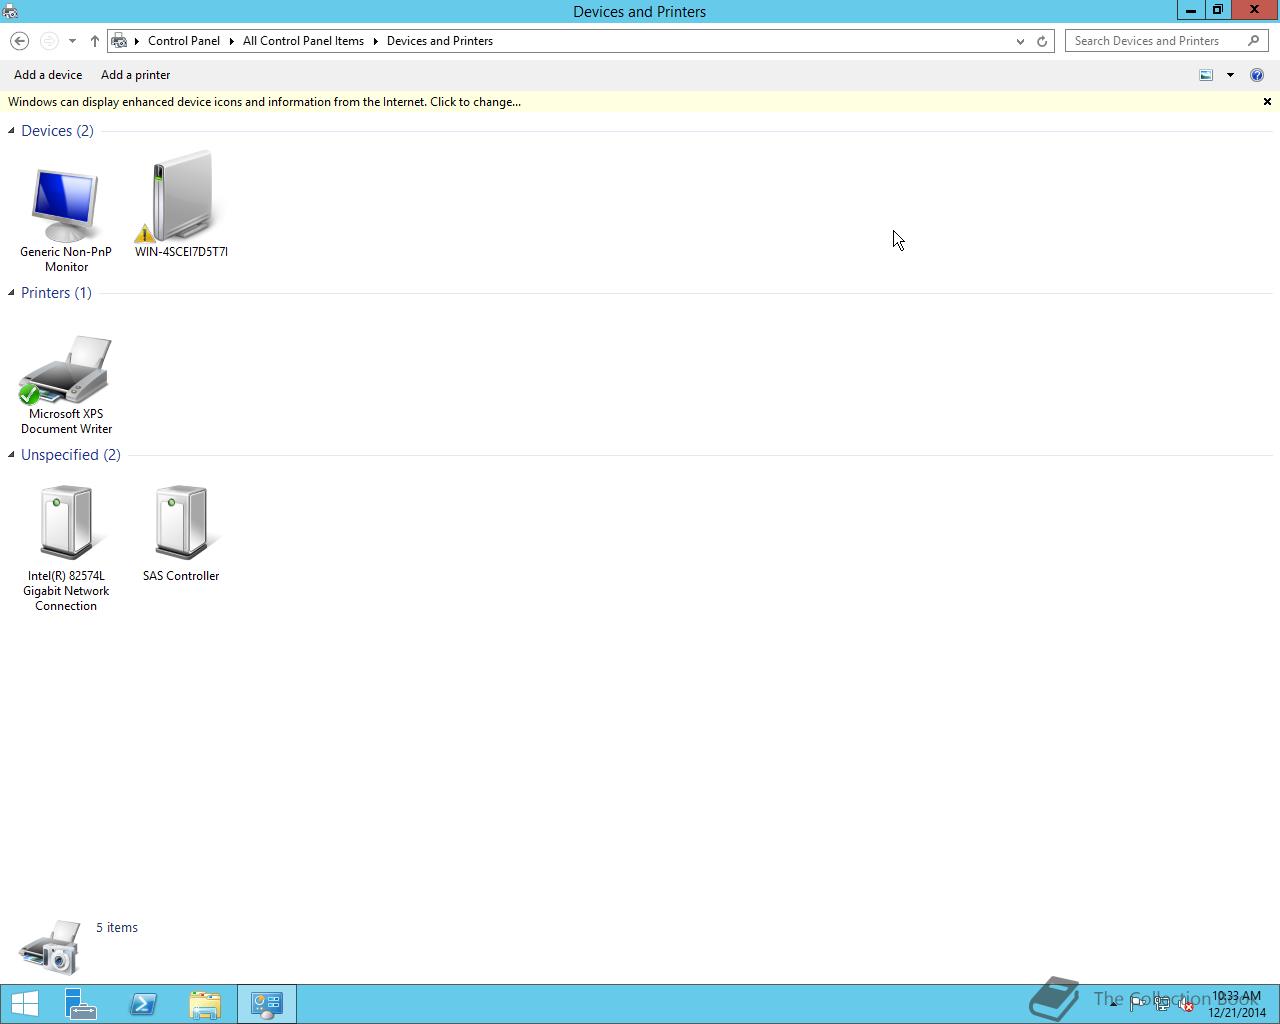Click the Devices (2) group header text
This screenshot has width=1280, height=1024.
(x=57, y=131)
